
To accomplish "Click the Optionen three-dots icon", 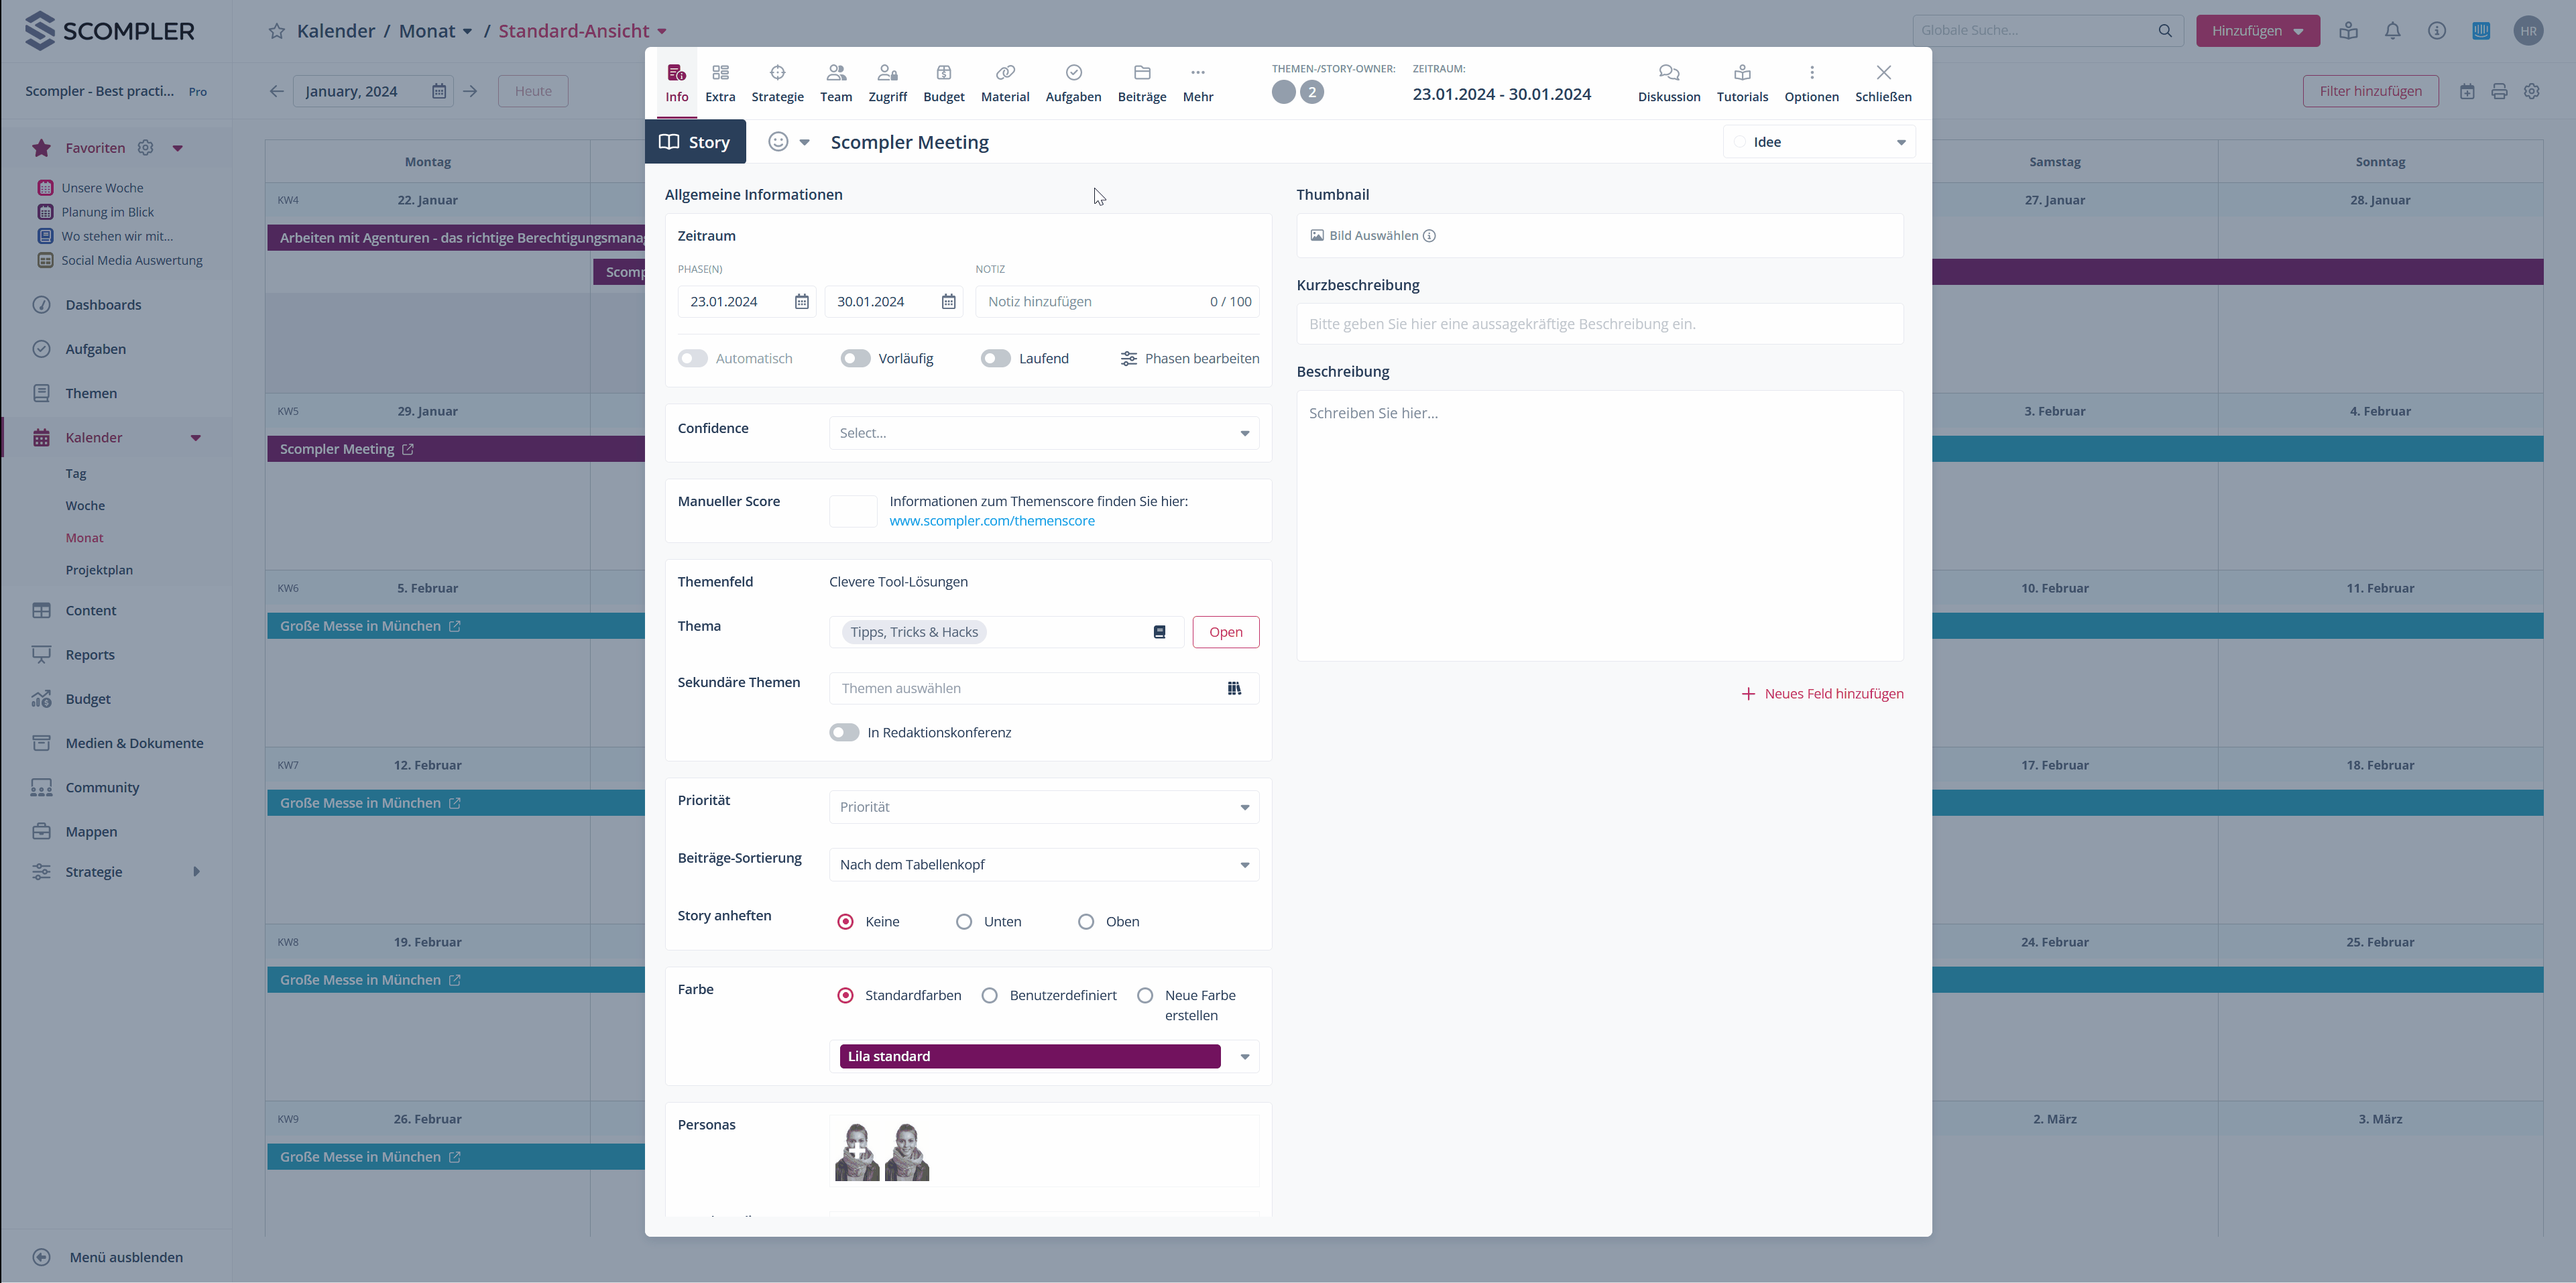I will coord(1811,73).
